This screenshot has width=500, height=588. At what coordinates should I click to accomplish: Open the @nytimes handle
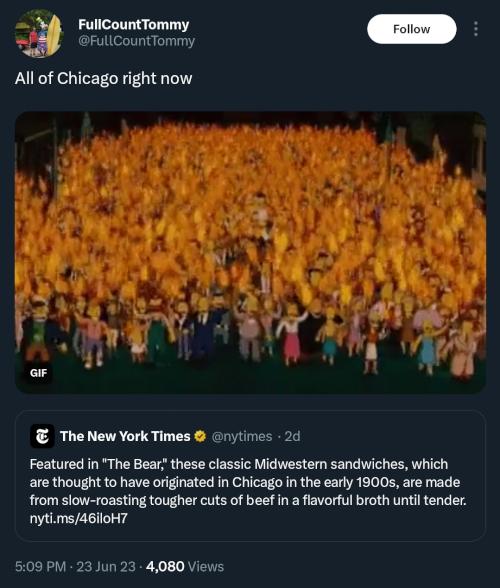click(x=242, y=436)
